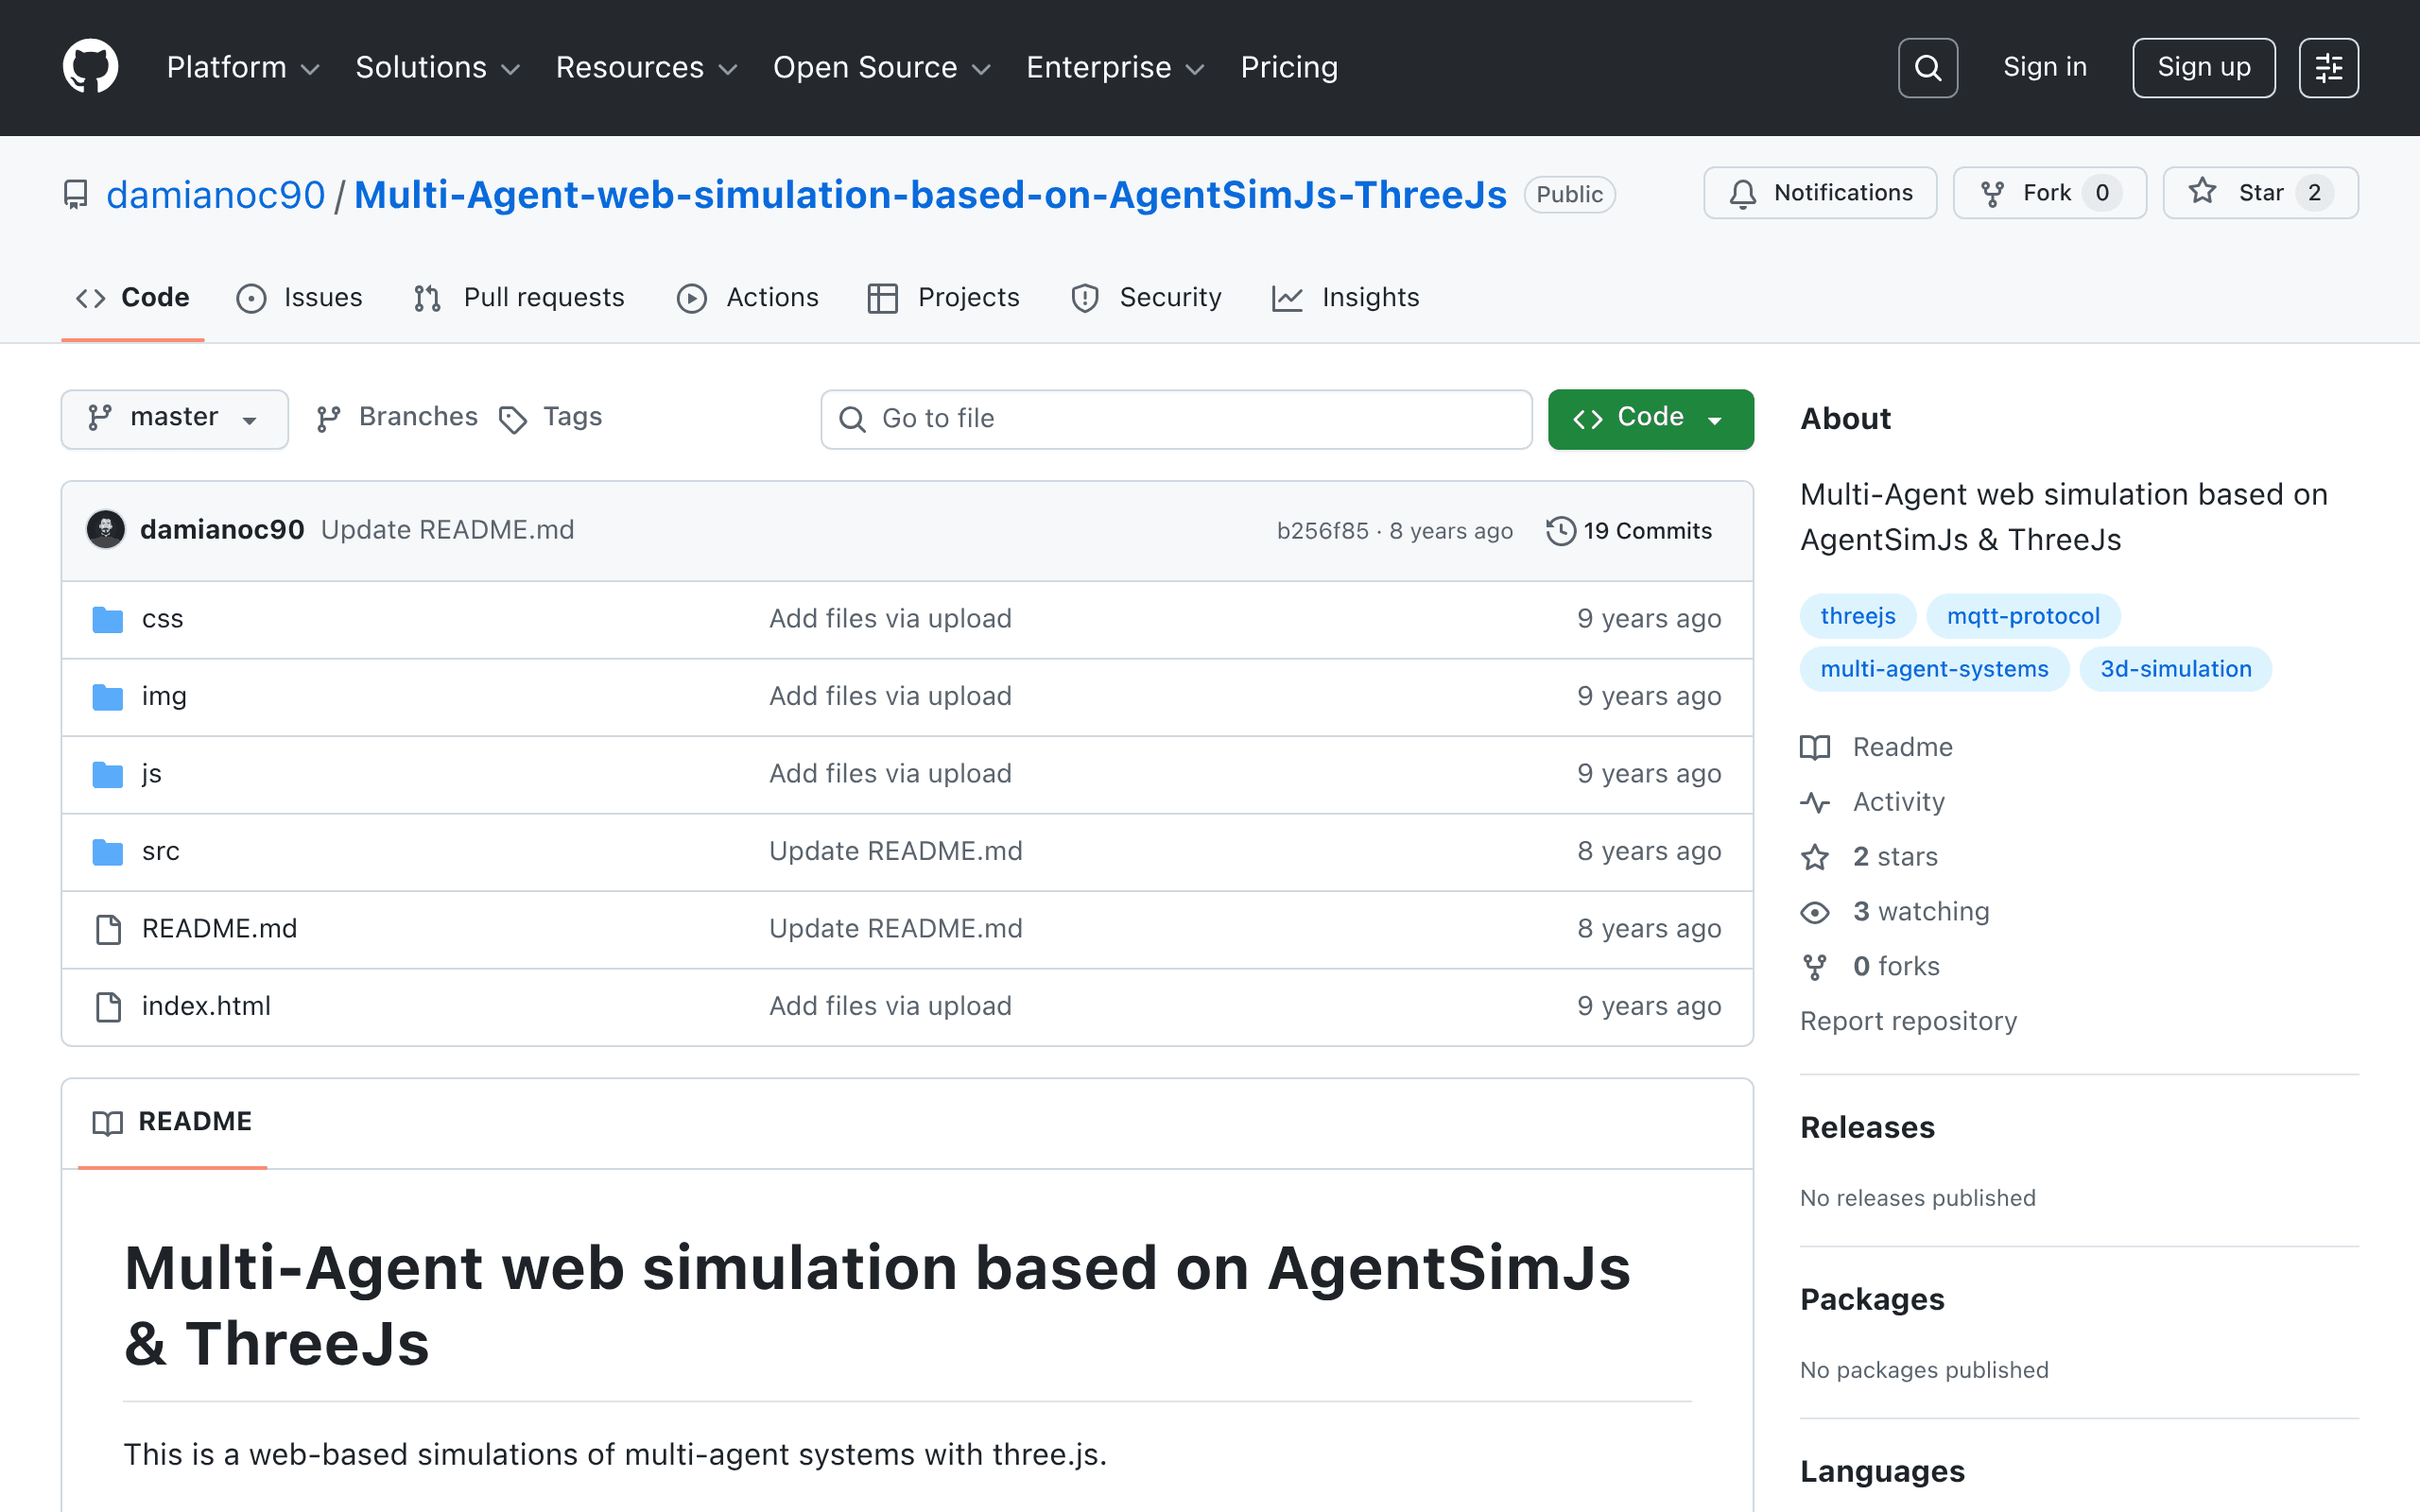2420x1512 pixels.
Task: Open 19 Commits history
Action: point(1630,531)
